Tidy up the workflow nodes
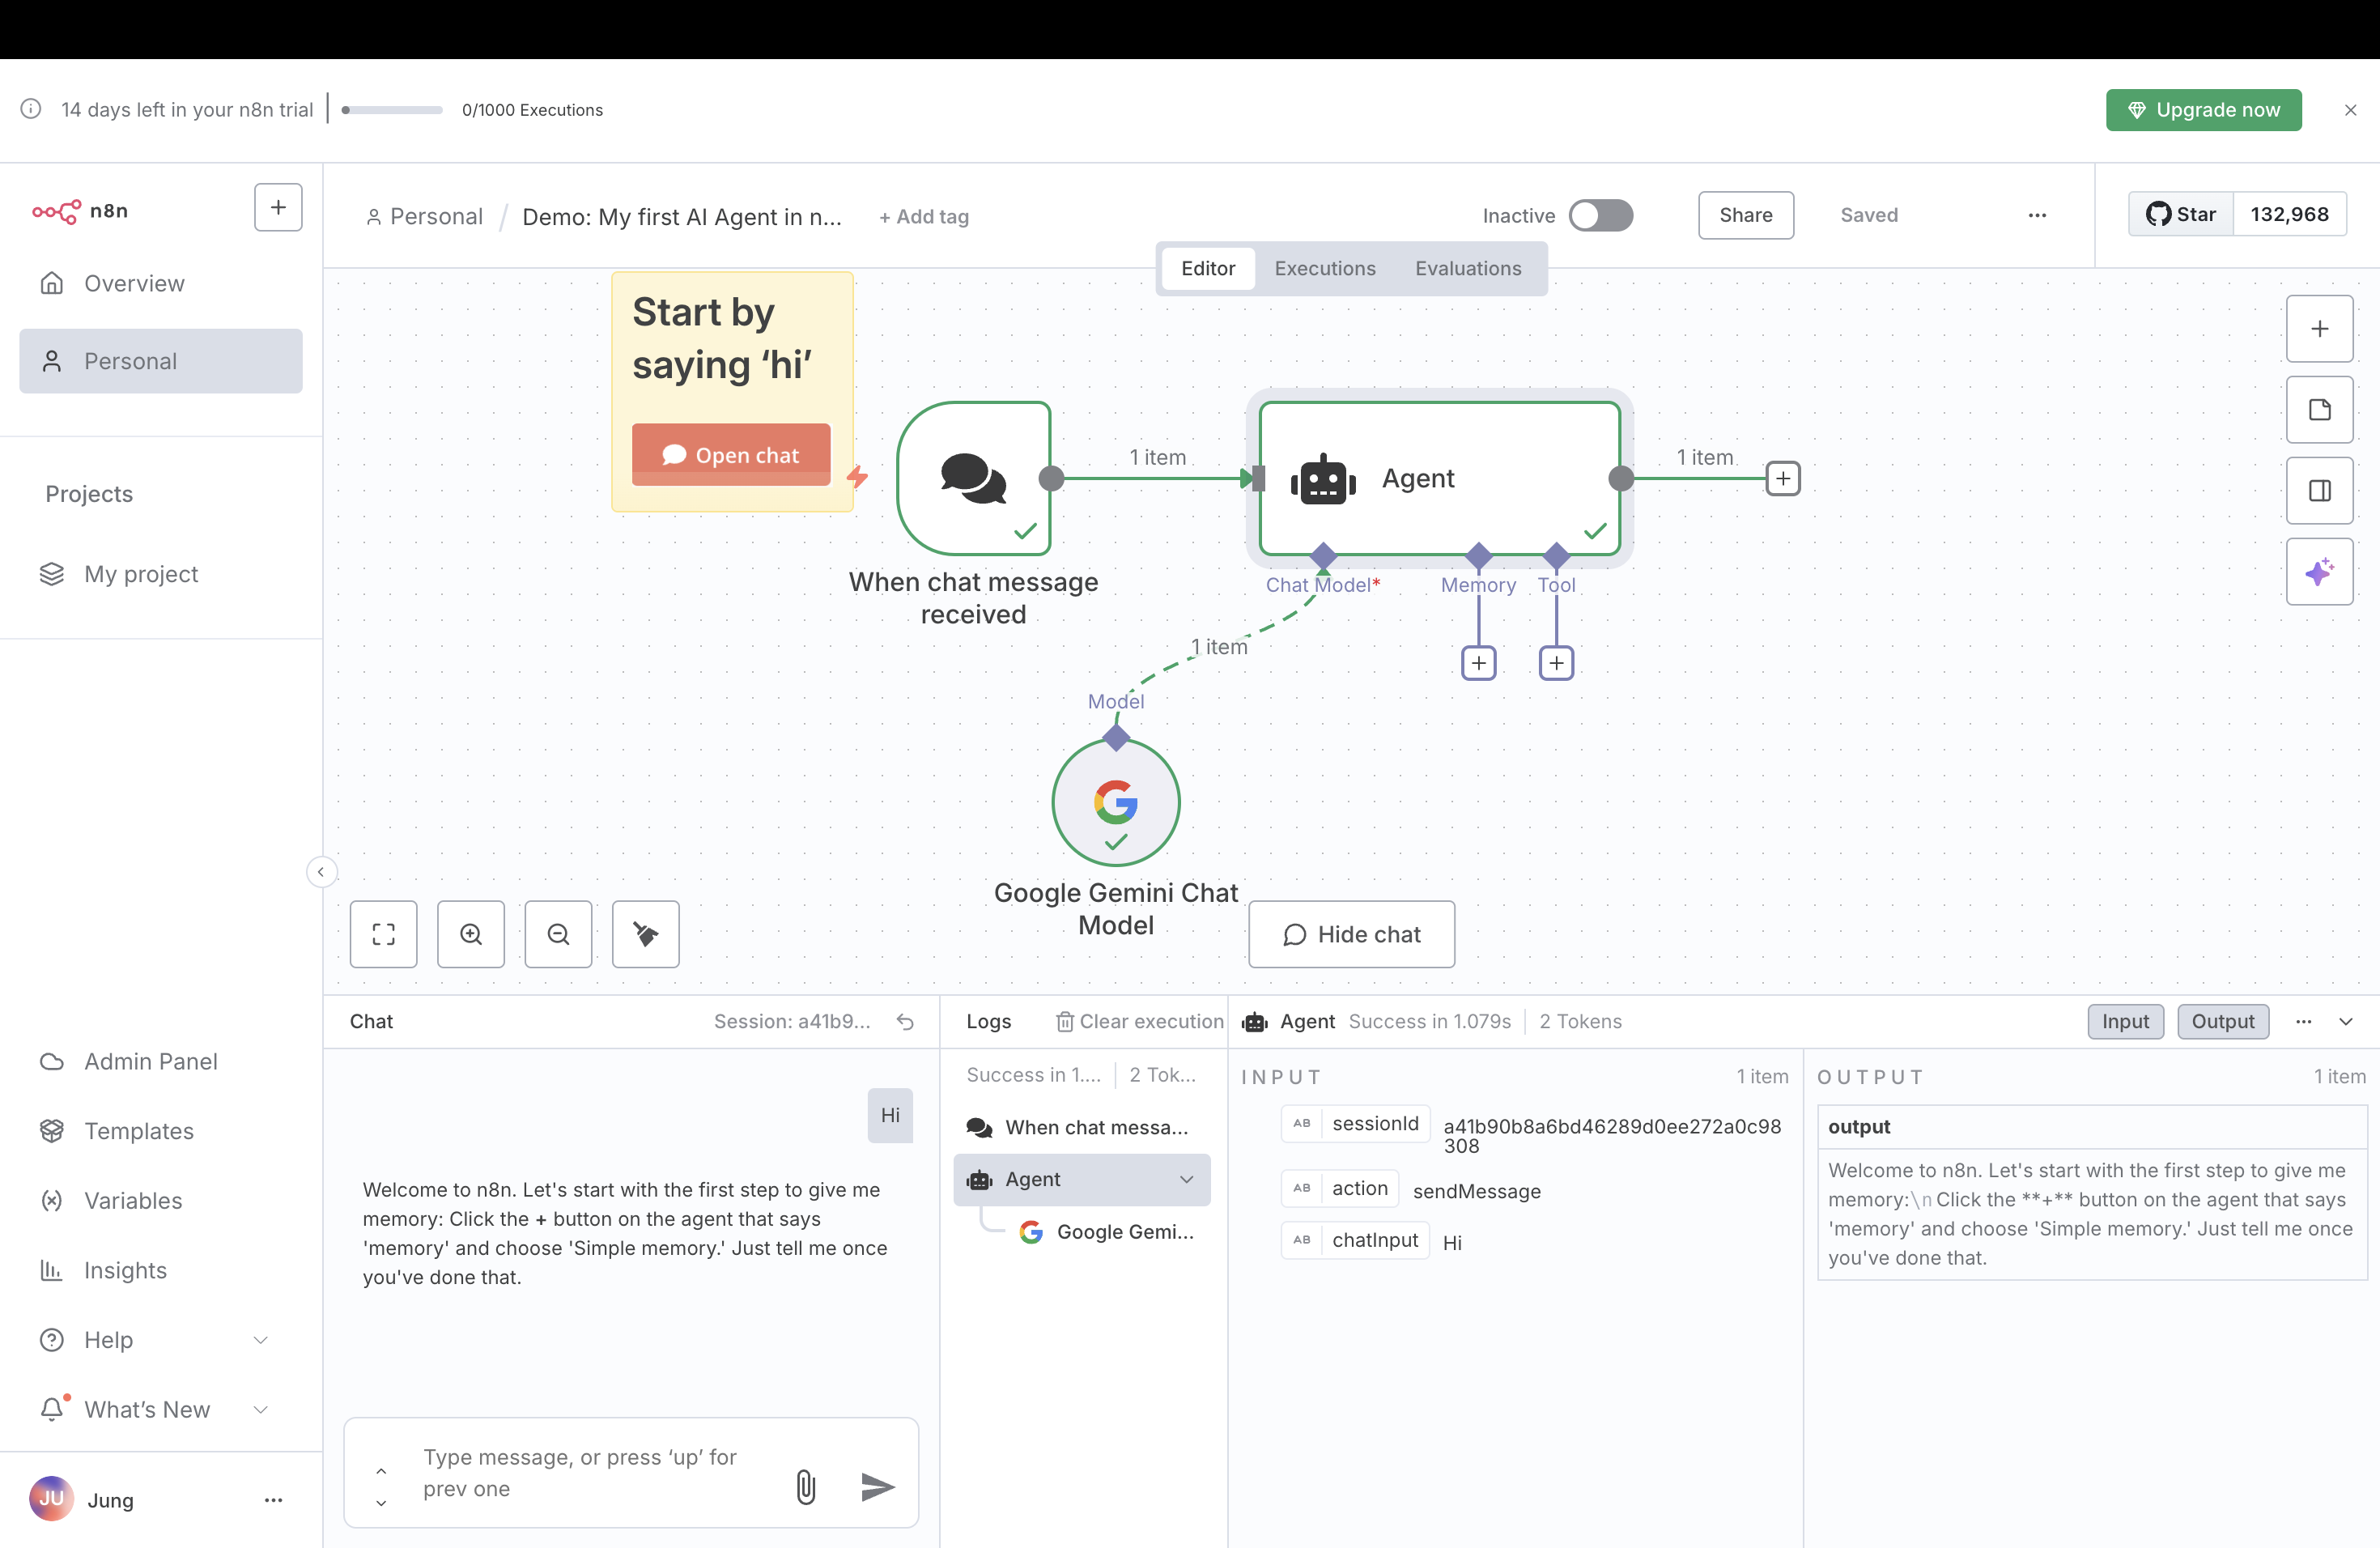 tap(646, 934)
